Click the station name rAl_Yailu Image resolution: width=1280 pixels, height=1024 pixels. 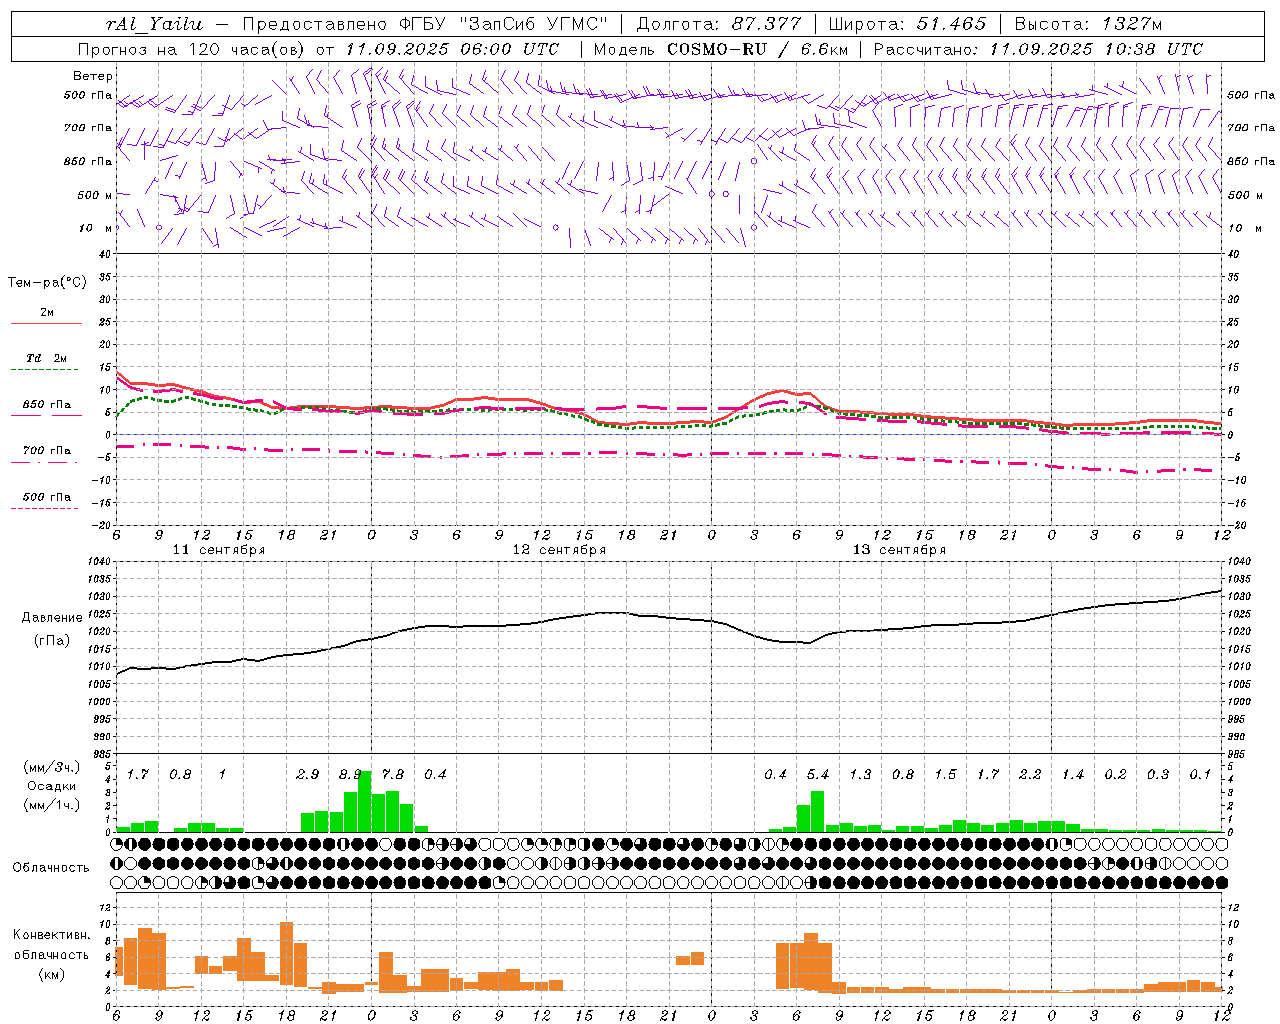tap(154, 24)
